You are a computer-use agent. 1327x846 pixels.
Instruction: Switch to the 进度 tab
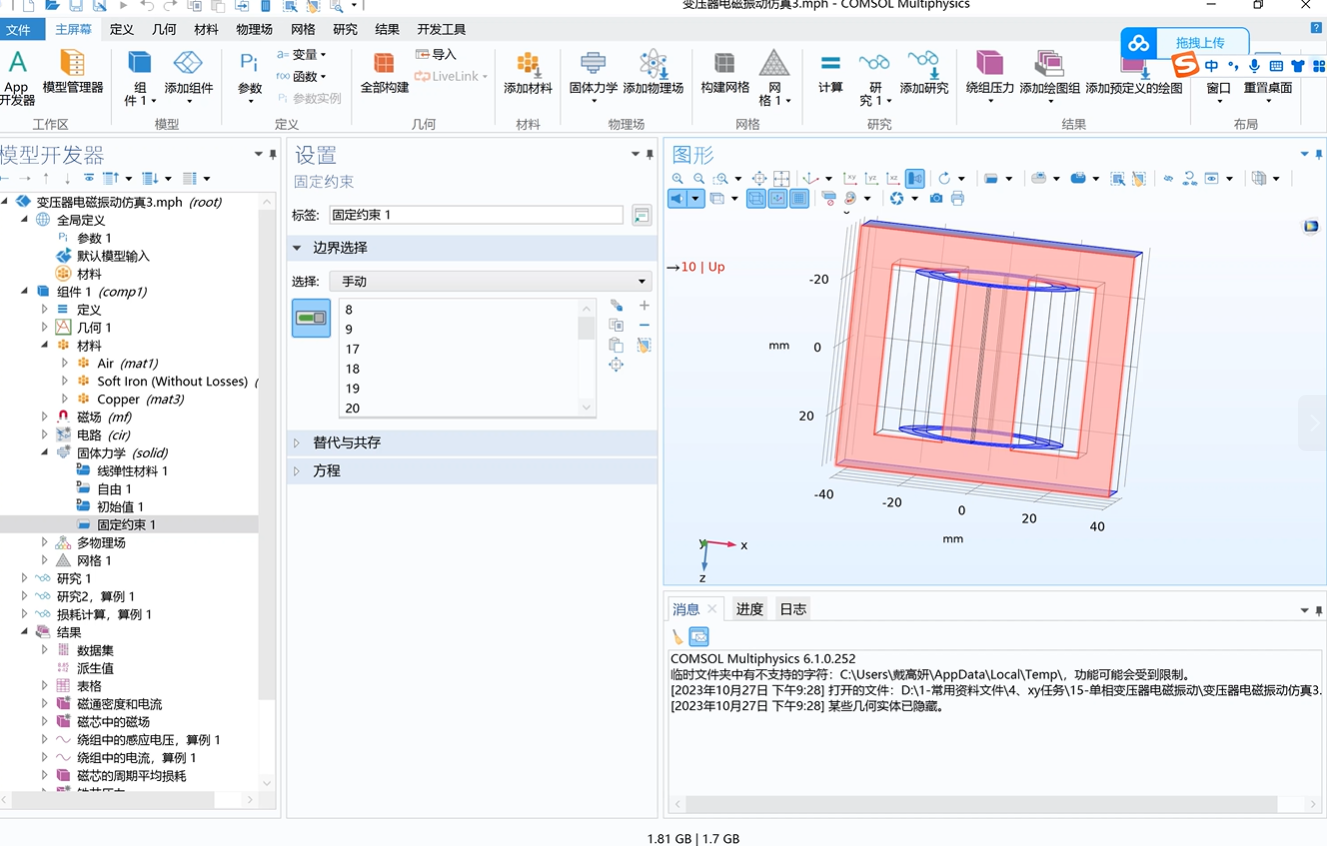tap(750, 609)
